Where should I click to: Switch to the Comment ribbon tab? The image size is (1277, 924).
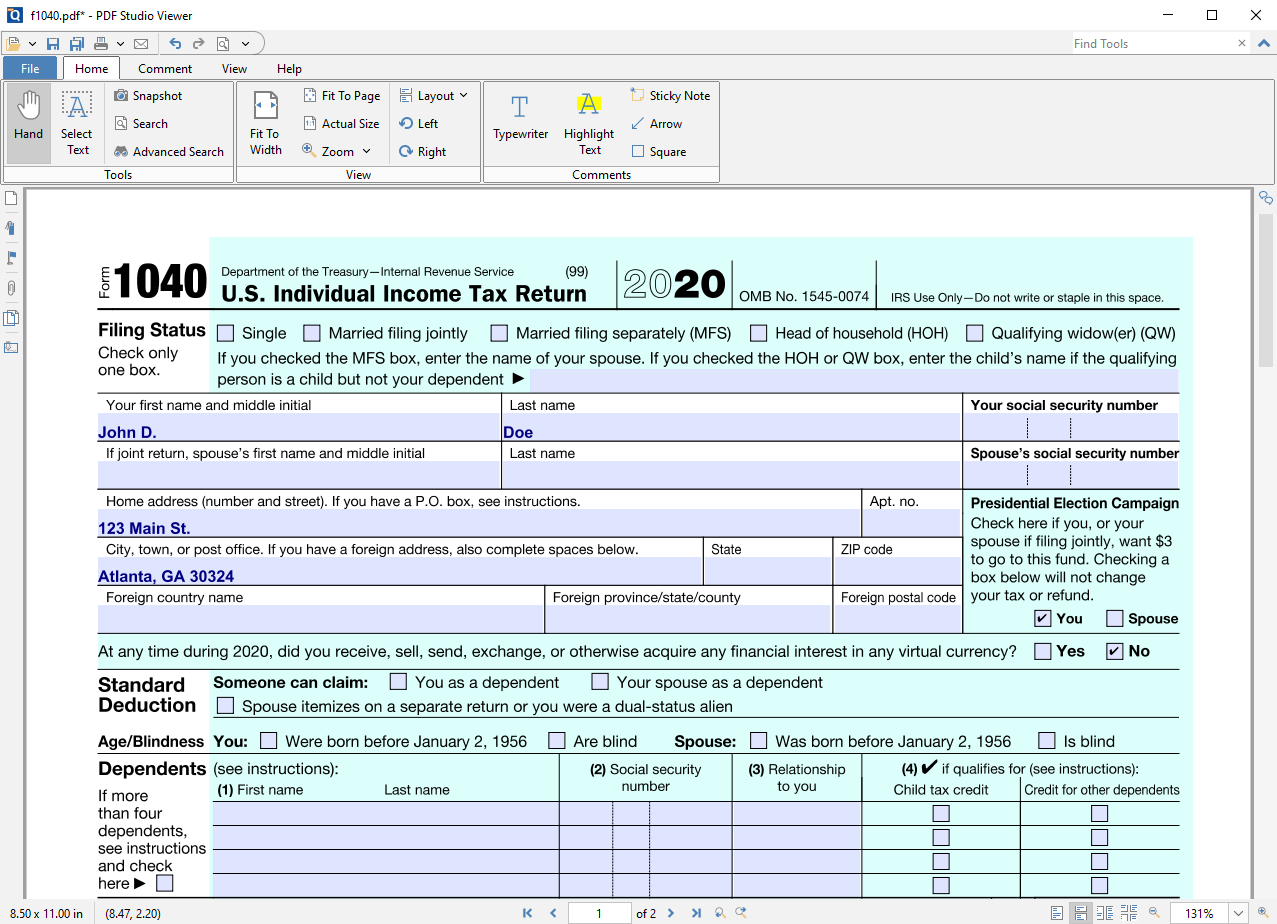(x=164, y=68)
